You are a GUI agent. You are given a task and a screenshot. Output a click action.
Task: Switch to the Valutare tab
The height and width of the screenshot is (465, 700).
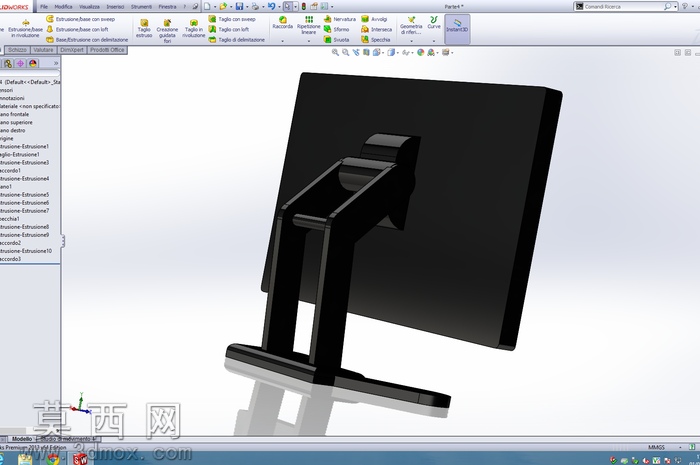(43, 50)
